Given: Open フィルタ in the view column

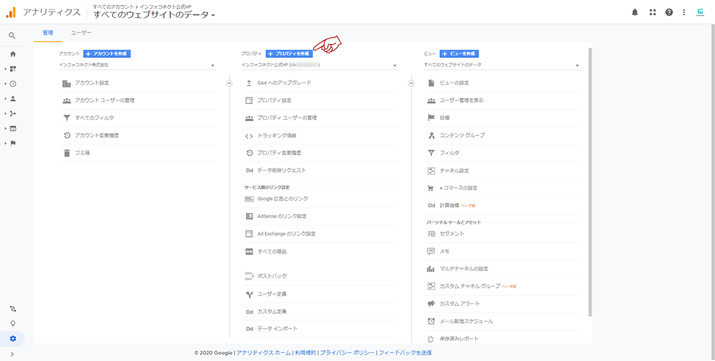Looking at the screenshot, I should (502, 153).
